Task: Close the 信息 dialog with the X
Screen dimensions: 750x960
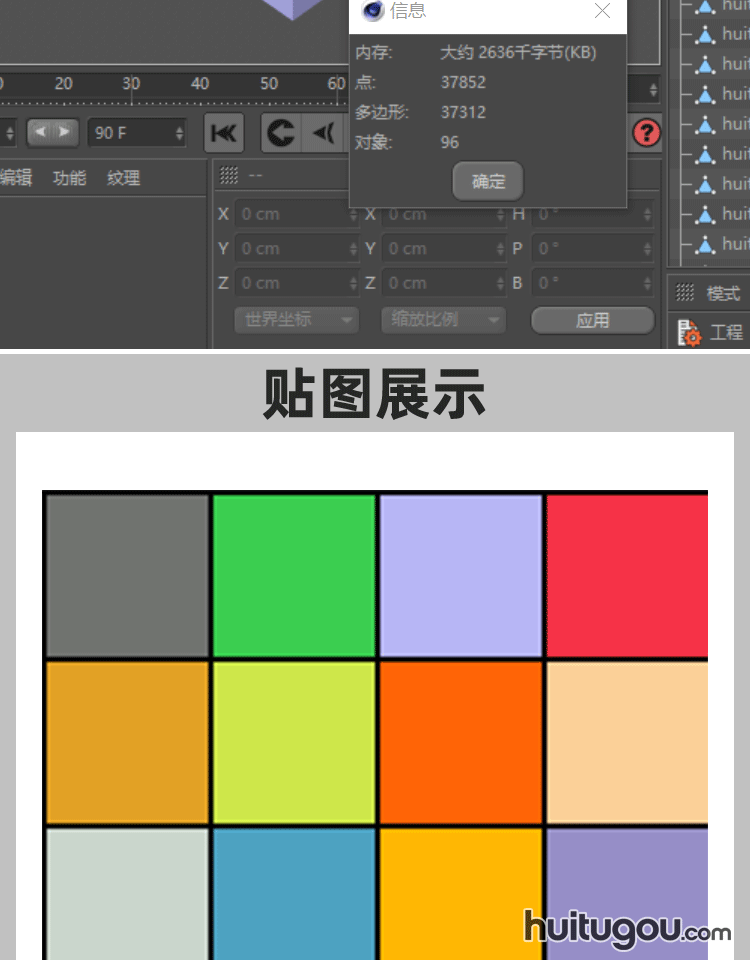Action: pos(602,10)
